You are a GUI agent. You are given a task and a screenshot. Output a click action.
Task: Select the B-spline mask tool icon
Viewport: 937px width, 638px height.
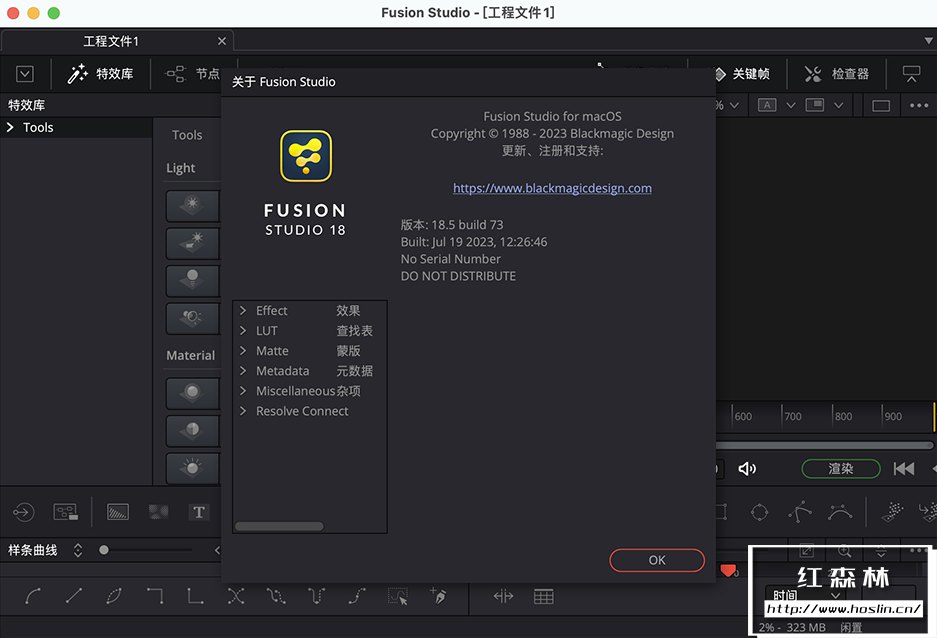(x=840, y=512)
